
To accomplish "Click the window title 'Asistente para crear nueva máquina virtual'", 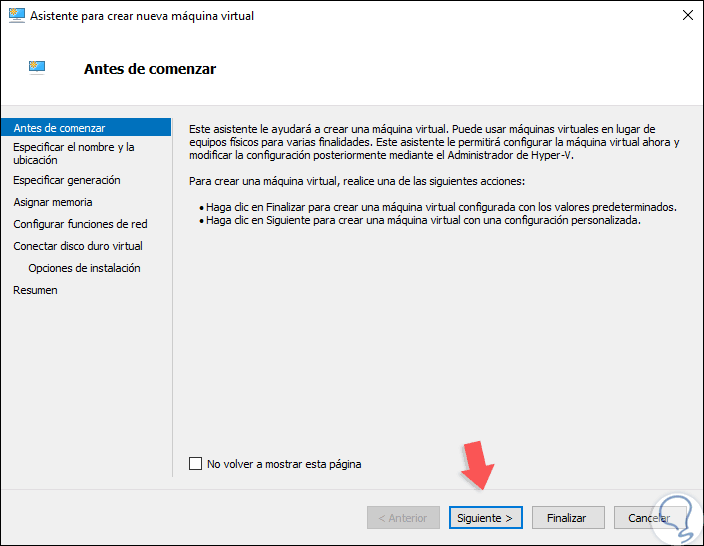I will click(144, 16).
